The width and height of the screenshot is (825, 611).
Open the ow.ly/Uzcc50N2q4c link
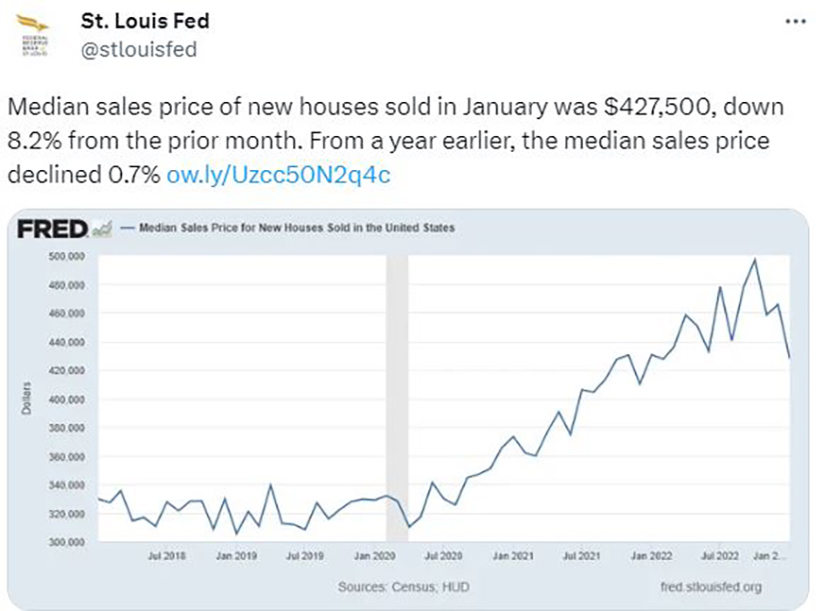tap(277, 173)
